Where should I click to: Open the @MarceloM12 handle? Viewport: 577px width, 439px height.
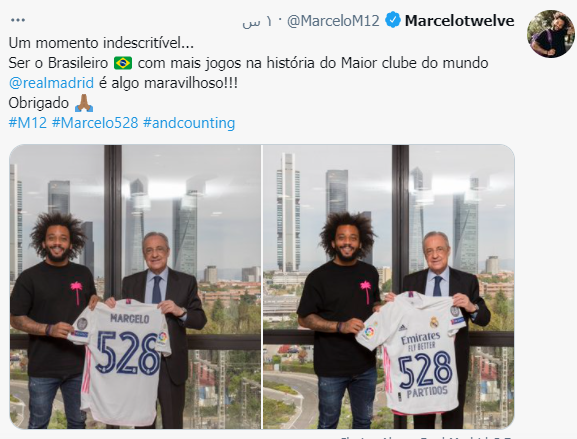(x=333, y=21)
